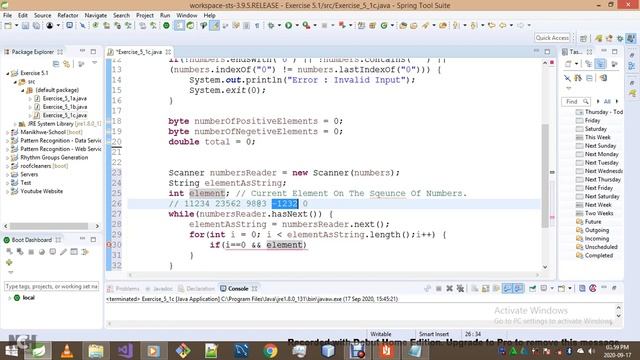Click the Back navigation yellow arrow
Image resolution: width=640 pixels, height=360 pixels.
(x=503, y=26)
